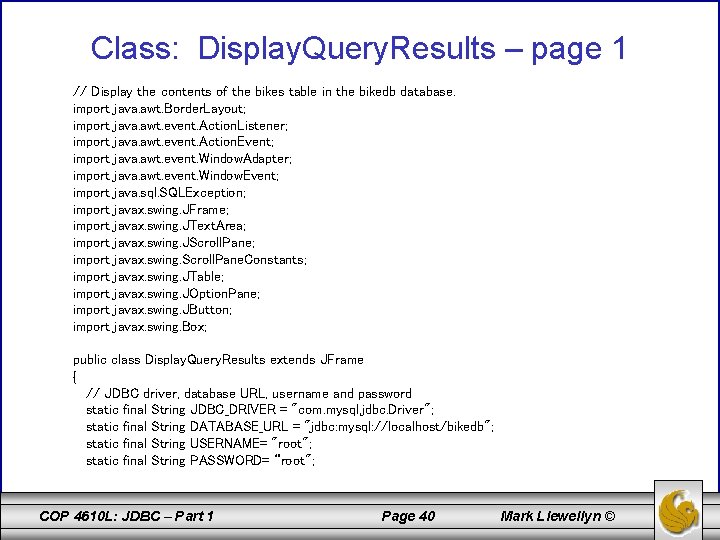Click the line 'import javax.swing.Box;'
The width and height of the screenshot is (720, 540).
point(140,326)
